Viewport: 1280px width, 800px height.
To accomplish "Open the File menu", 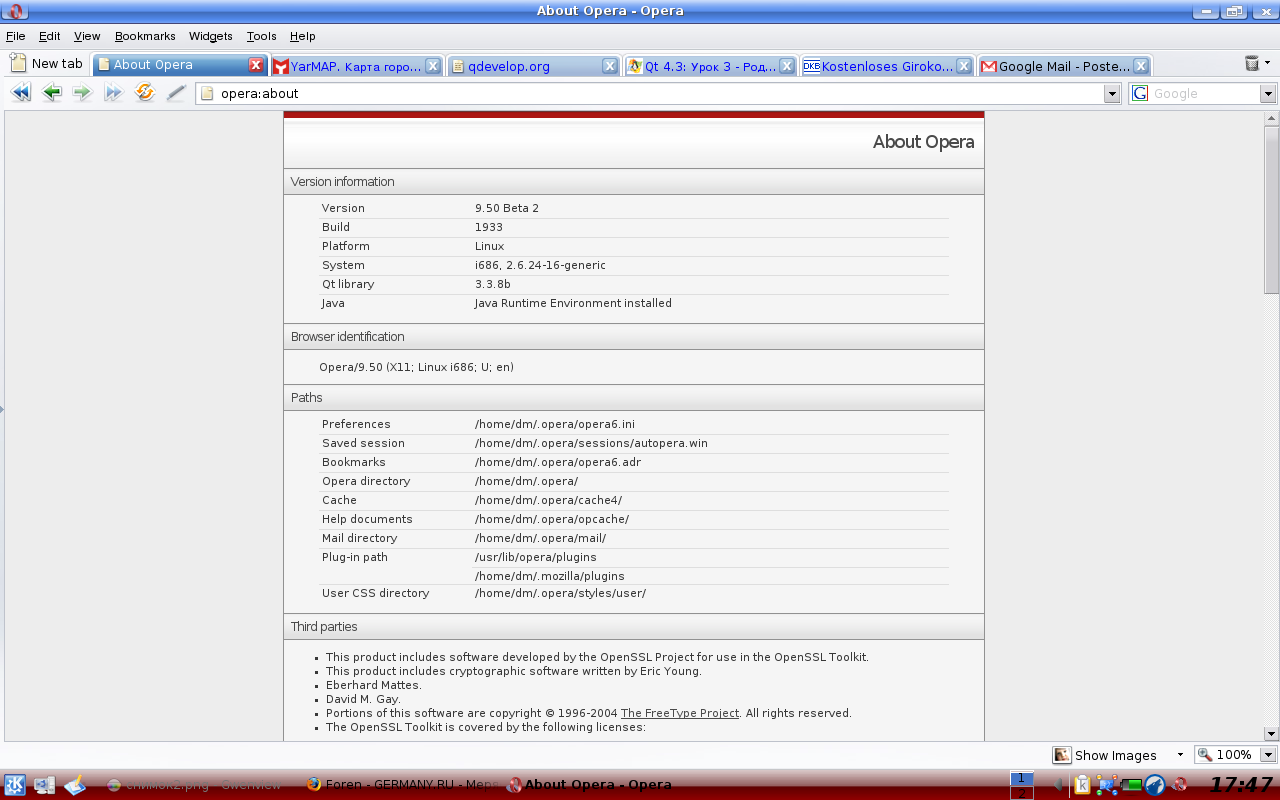I will (15, 36).
